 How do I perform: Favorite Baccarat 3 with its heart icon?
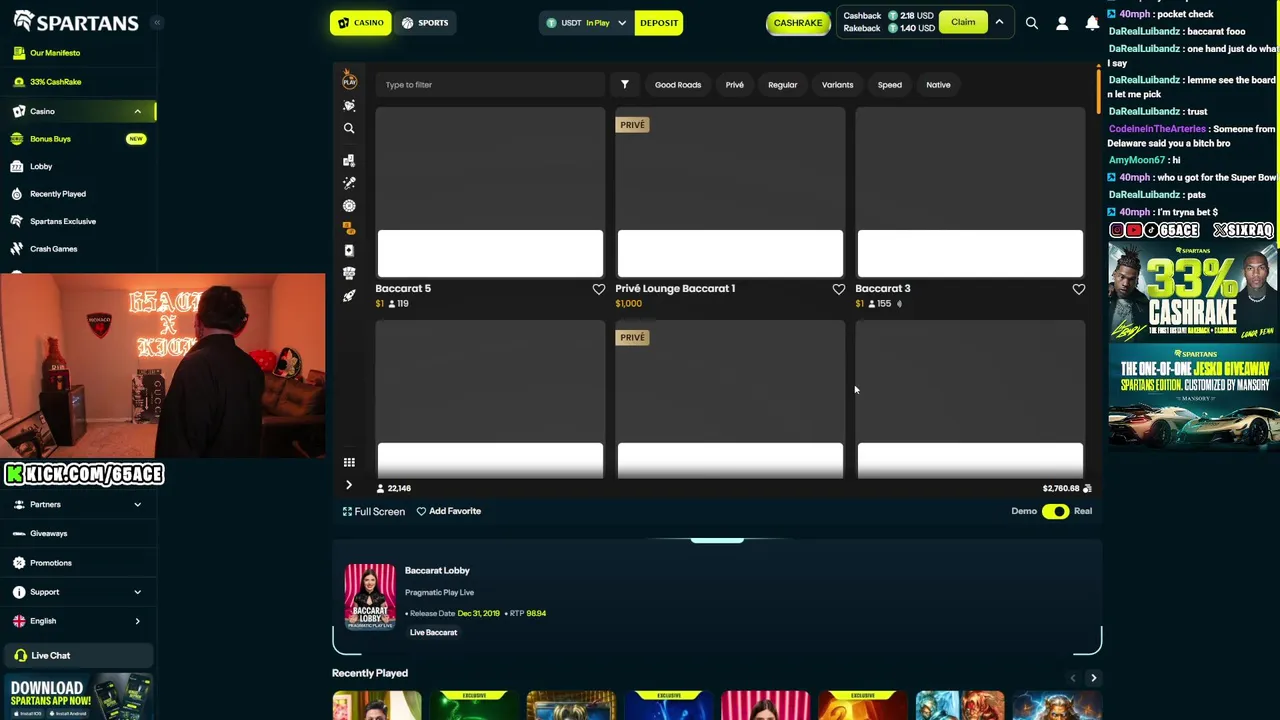[1079, 289]
